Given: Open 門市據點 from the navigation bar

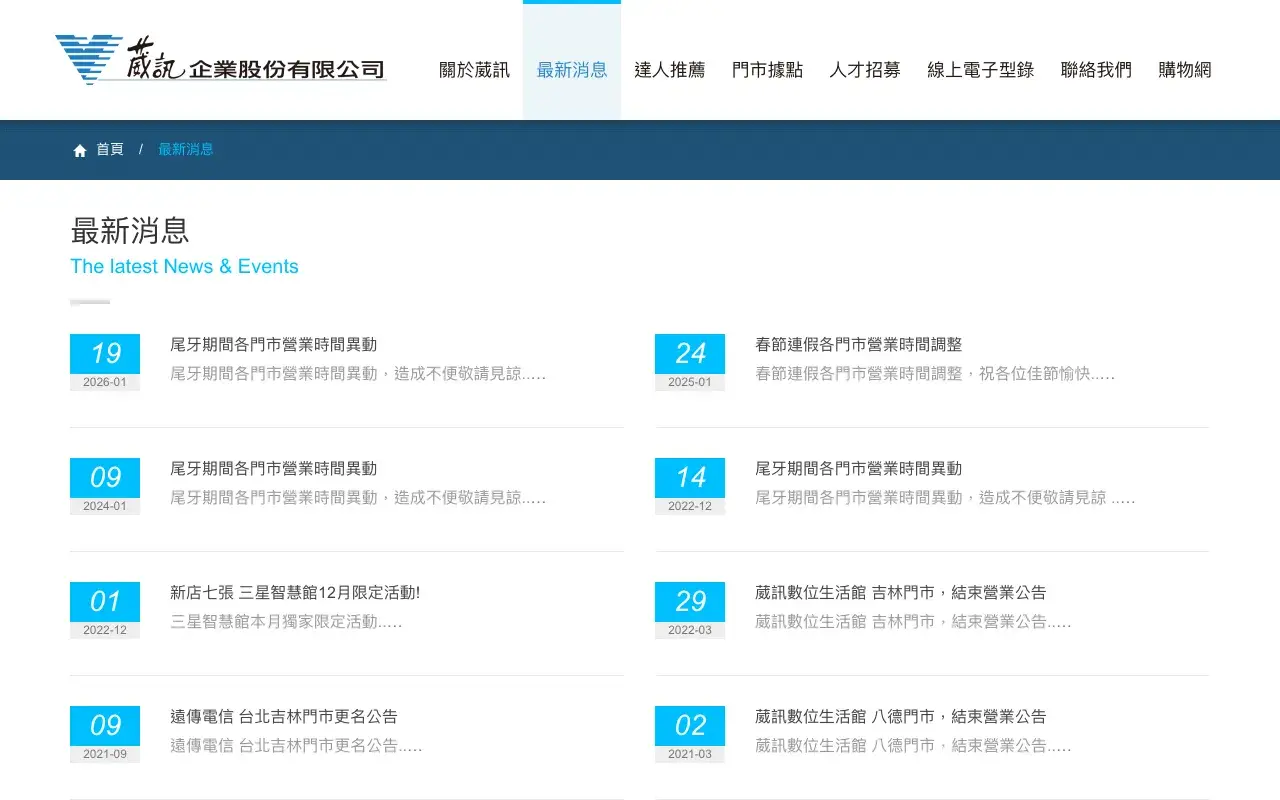Looking at the screenshot, I should pyautogui.click(x=767, y=70).
